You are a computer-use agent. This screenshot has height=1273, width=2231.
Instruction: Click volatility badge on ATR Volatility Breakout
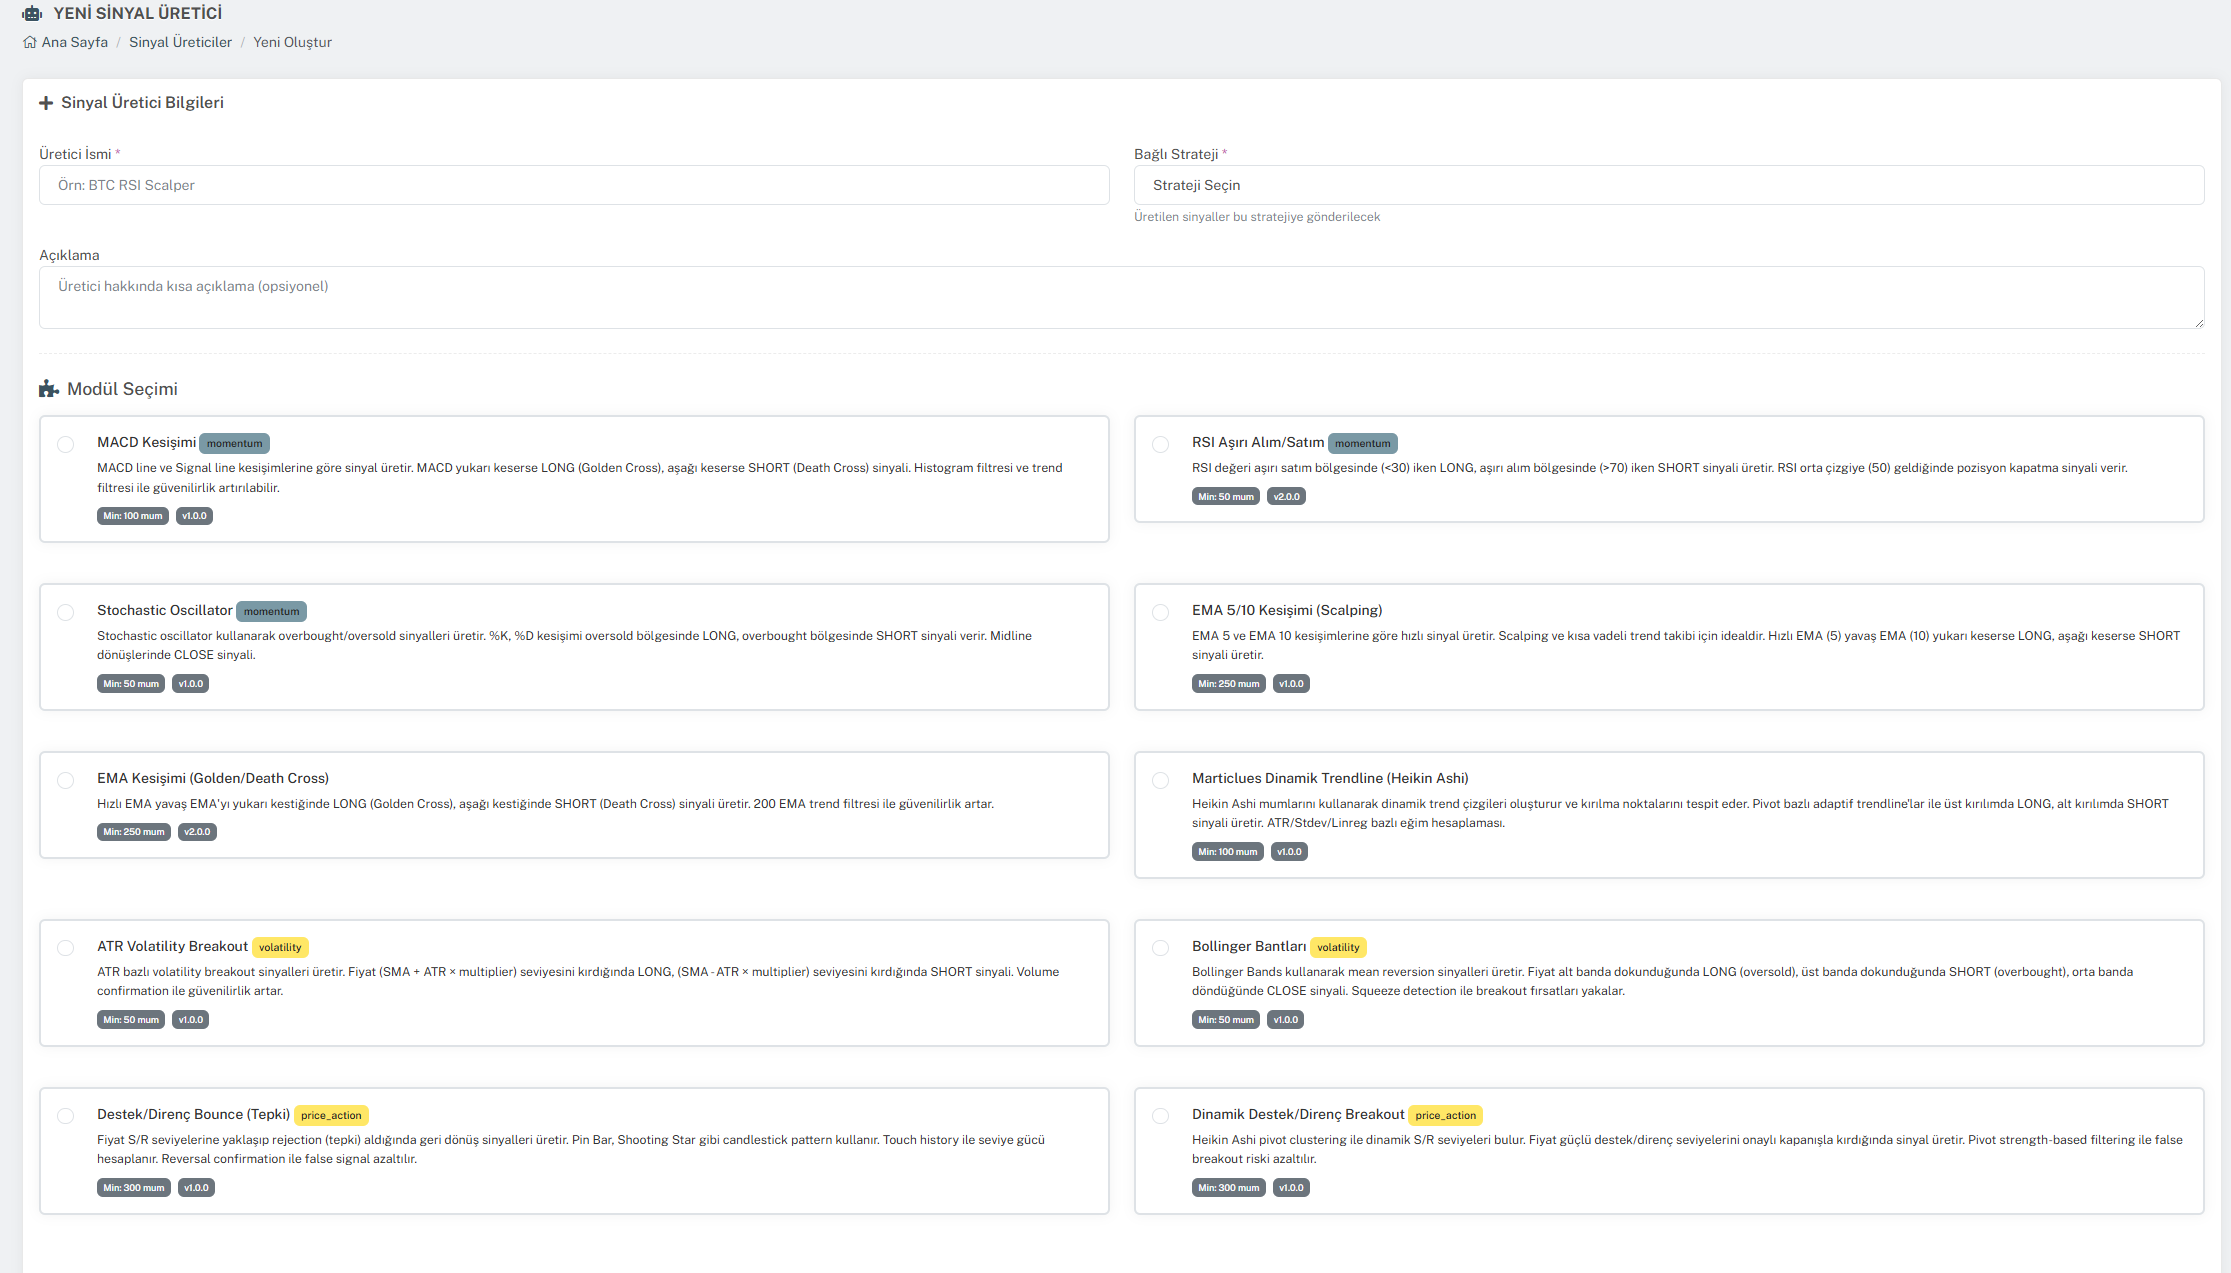click(x=280, y=947)
